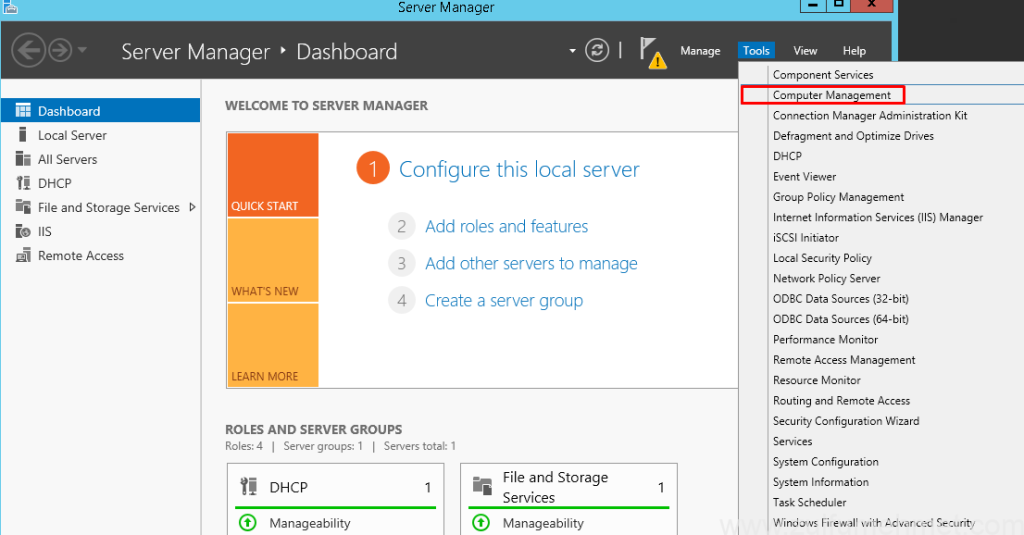Choose Services in Tools menu
This screenshot has width=1024, height=535.
pyautogui.click(x=792, y=441)
